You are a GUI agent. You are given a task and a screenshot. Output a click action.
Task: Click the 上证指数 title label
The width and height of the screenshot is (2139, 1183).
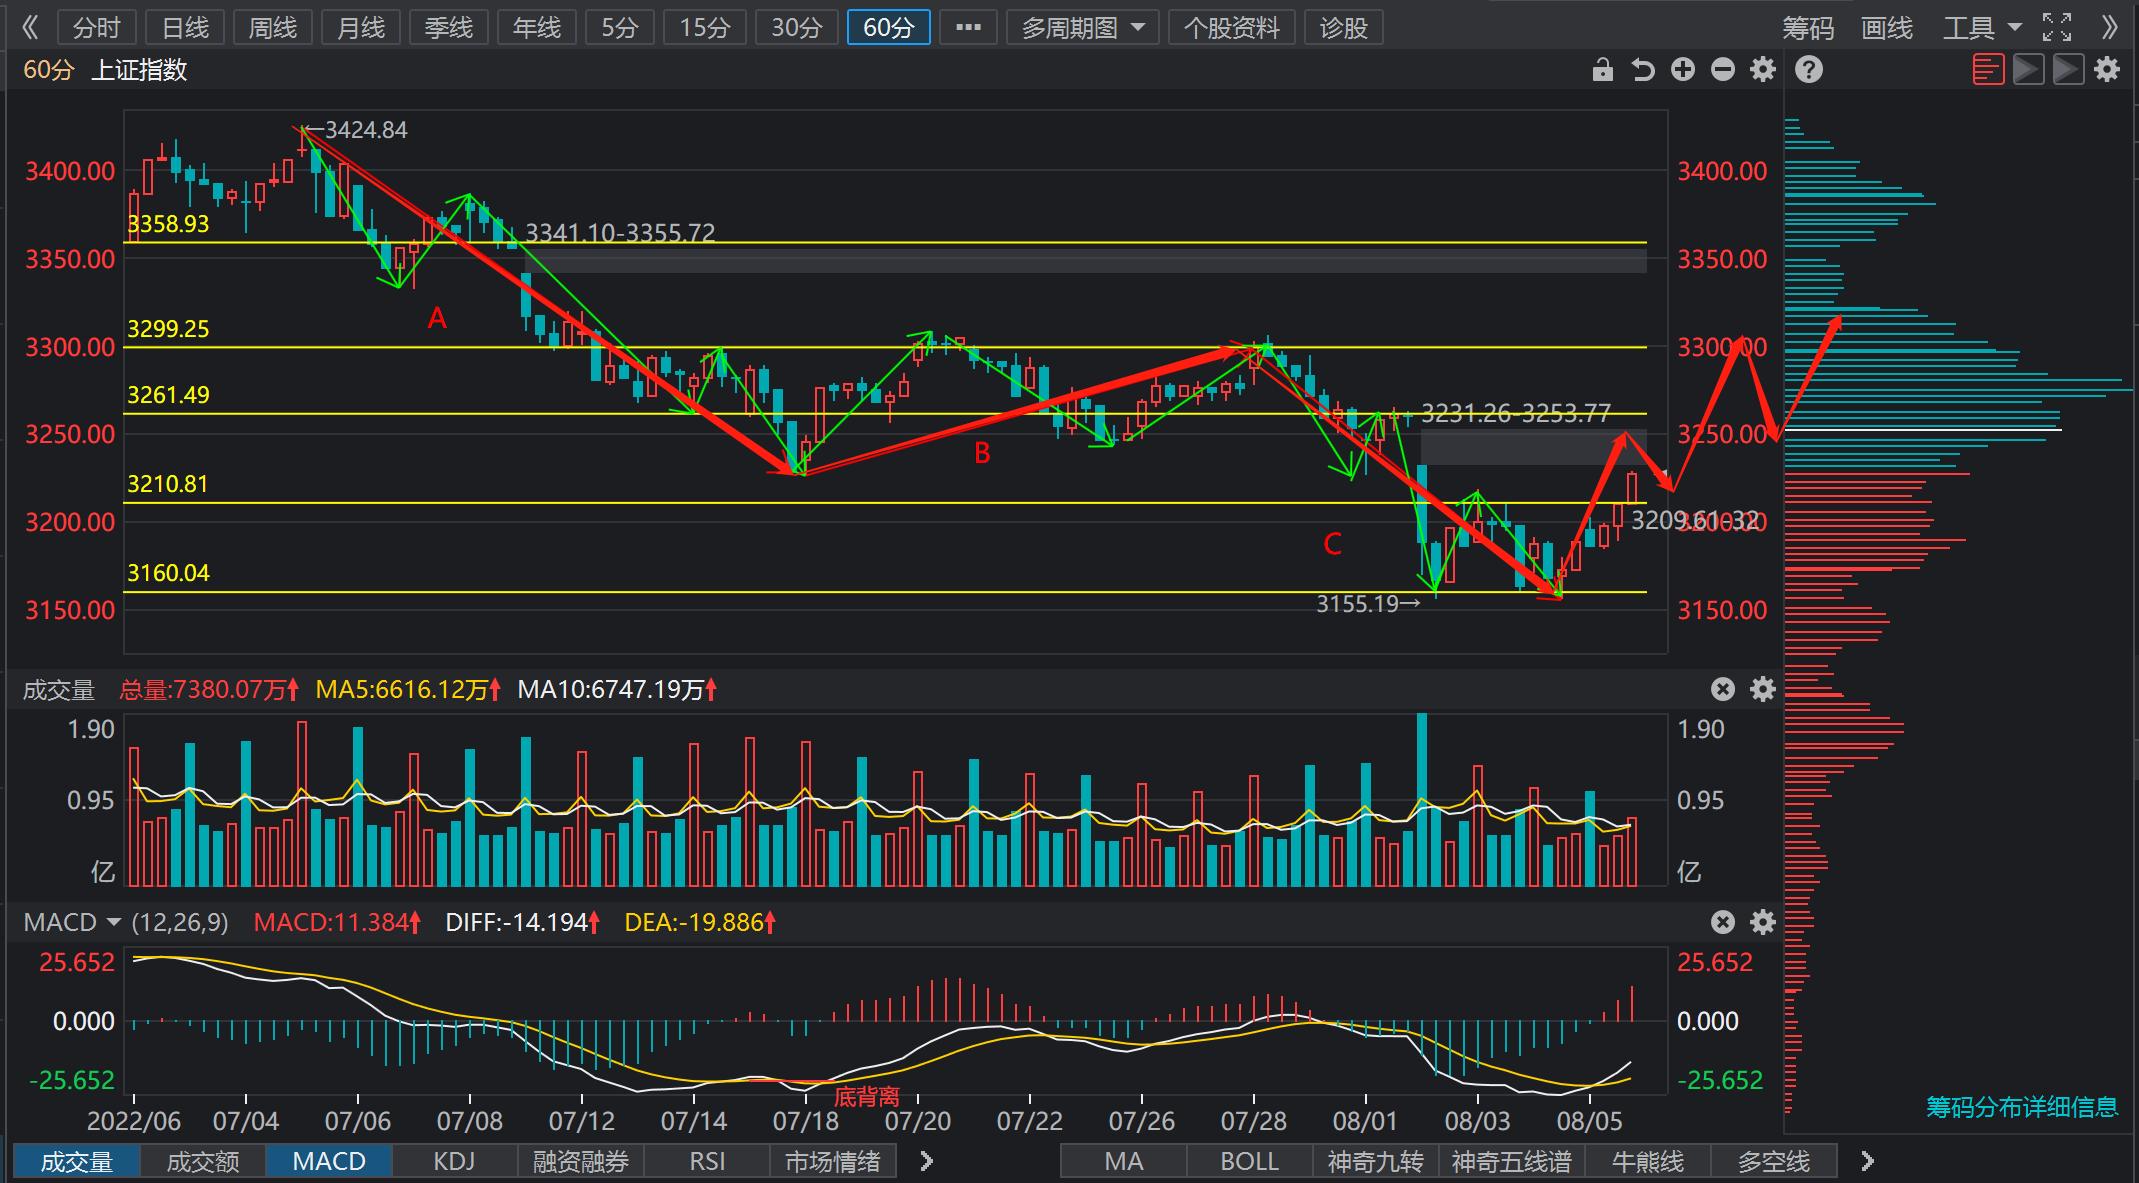coord(139,70)
